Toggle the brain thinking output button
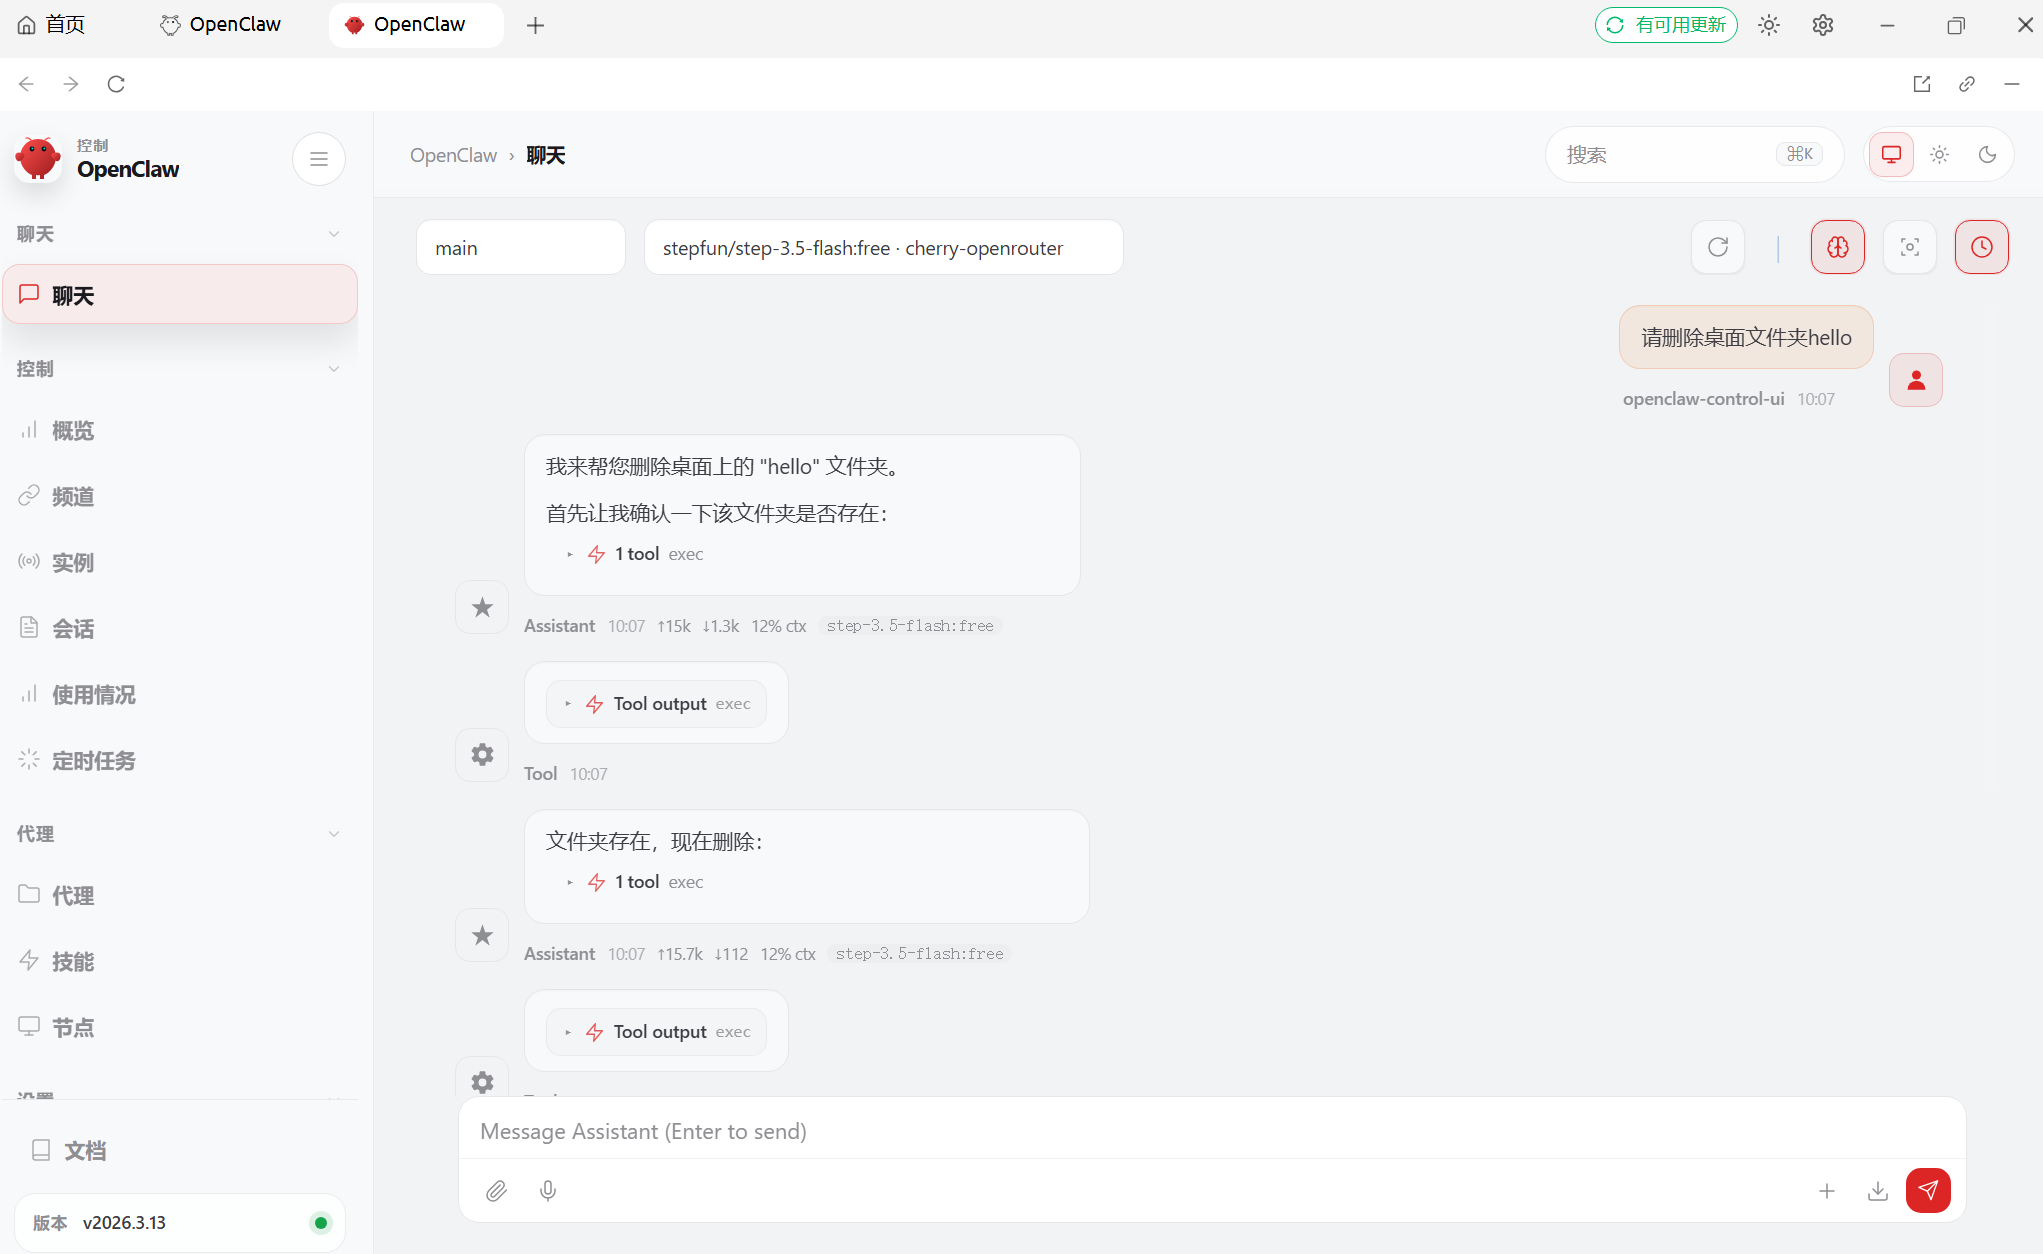Viewport: 2043px width, 1254px height. point(1837,247)
